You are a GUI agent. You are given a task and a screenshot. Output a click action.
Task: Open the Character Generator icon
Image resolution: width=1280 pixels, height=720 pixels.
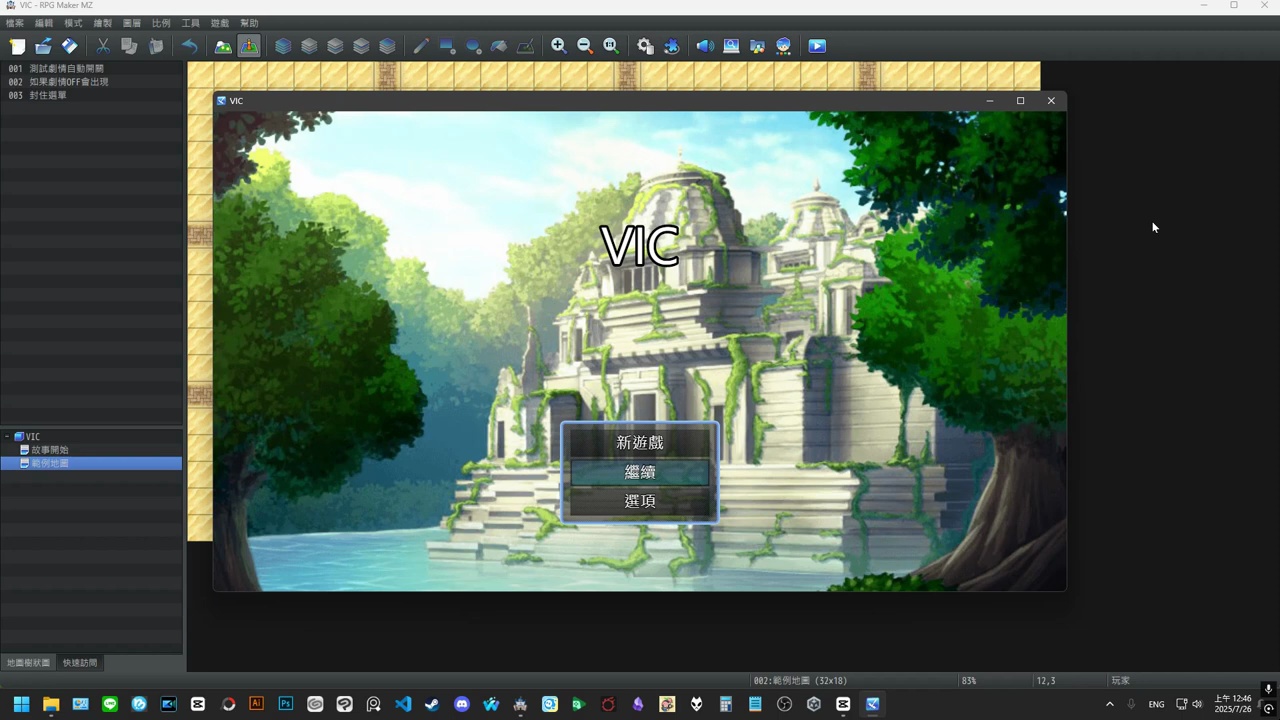(x=783, y=46)
